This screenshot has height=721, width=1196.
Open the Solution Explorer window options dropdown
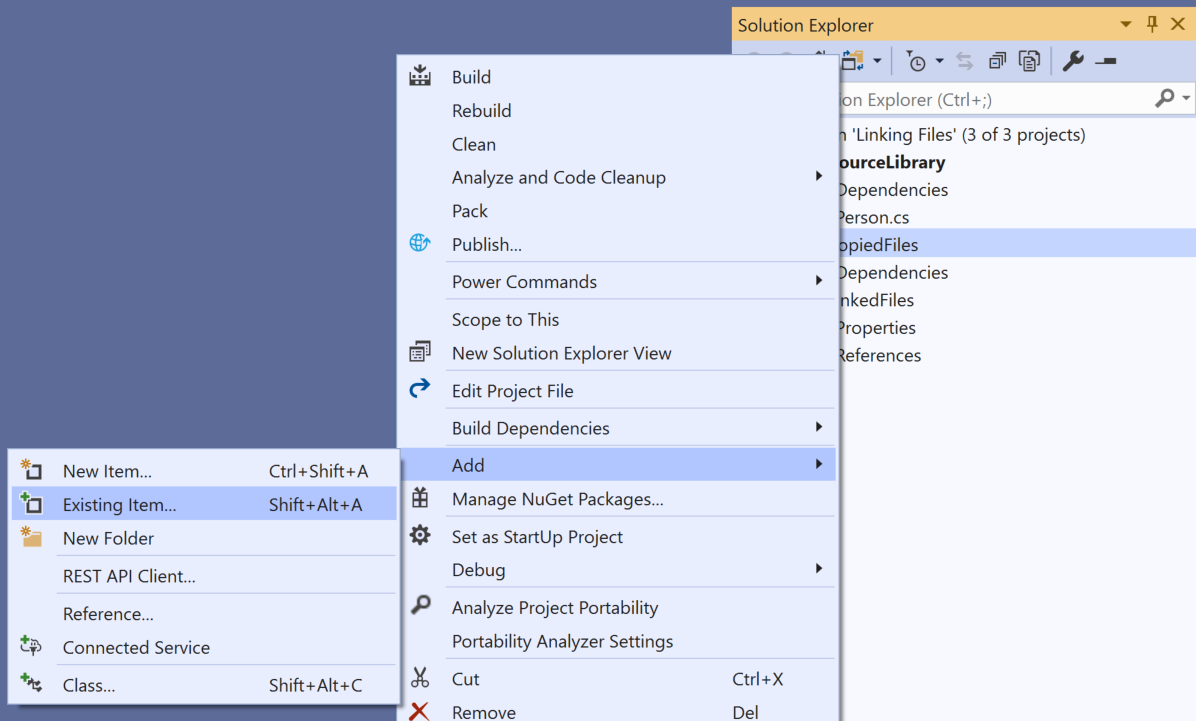[x=1126, y=24]
